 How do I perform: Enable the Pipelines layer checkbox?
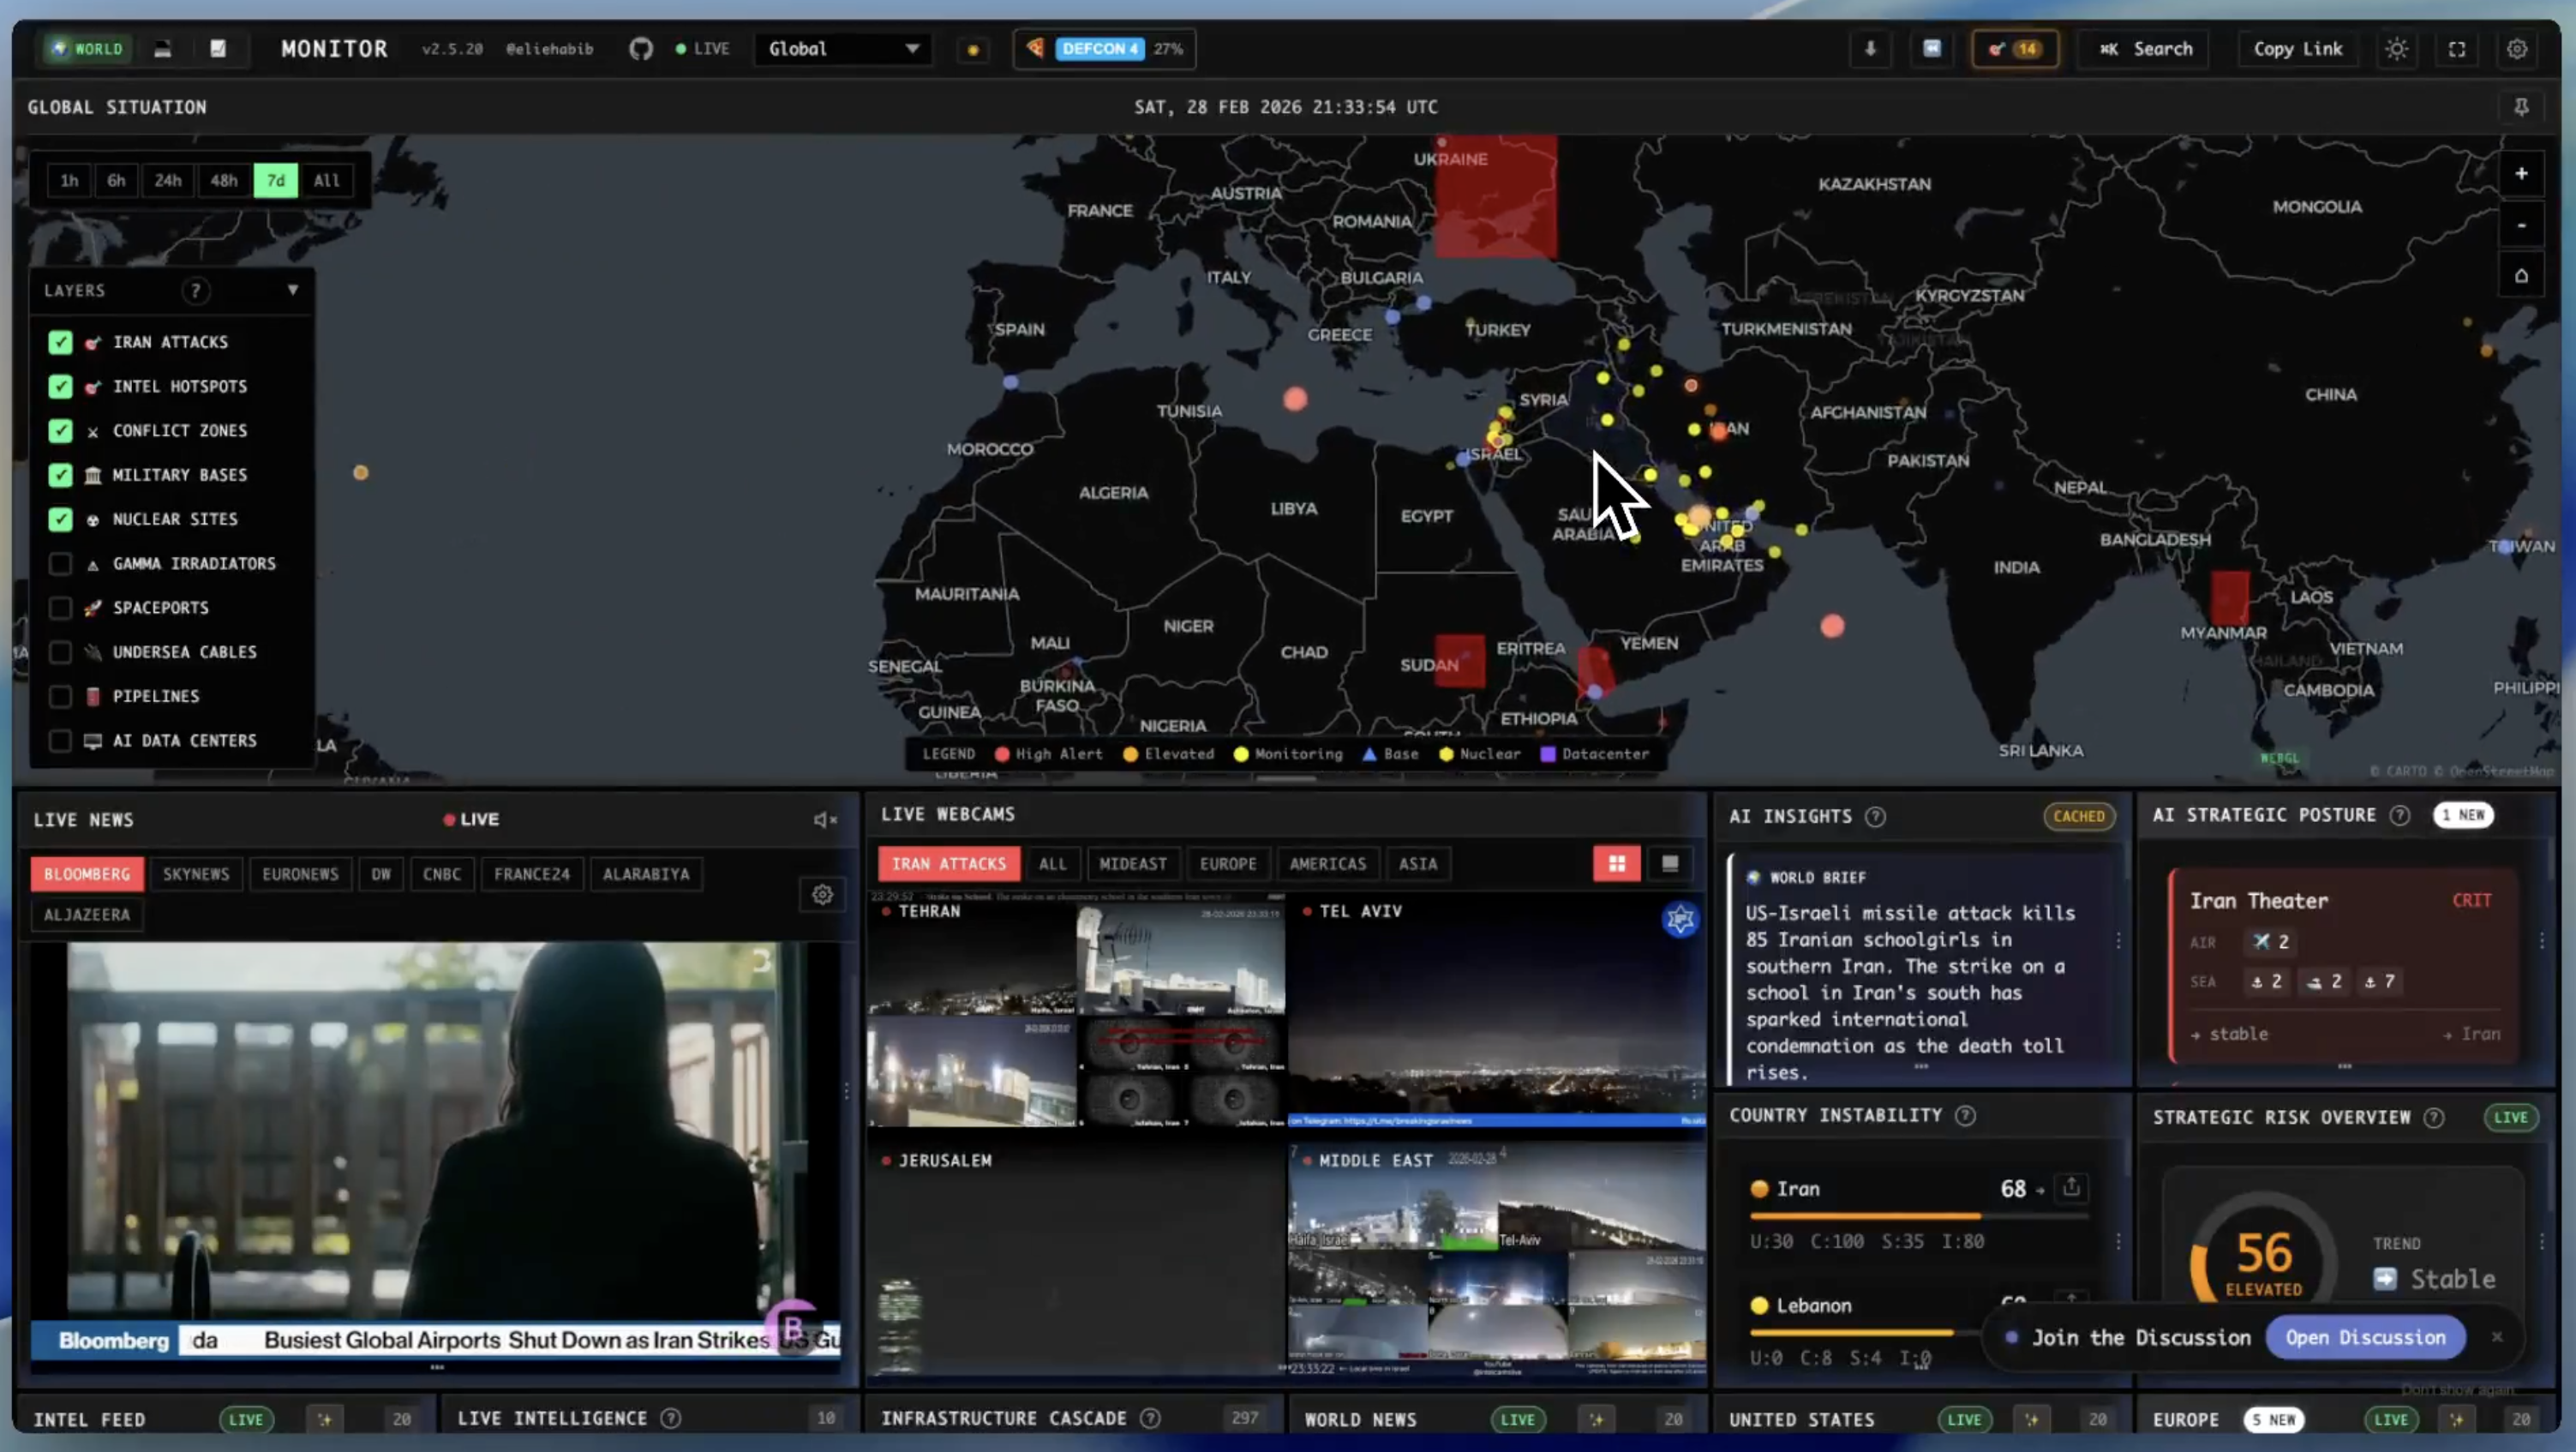point(61,696)
